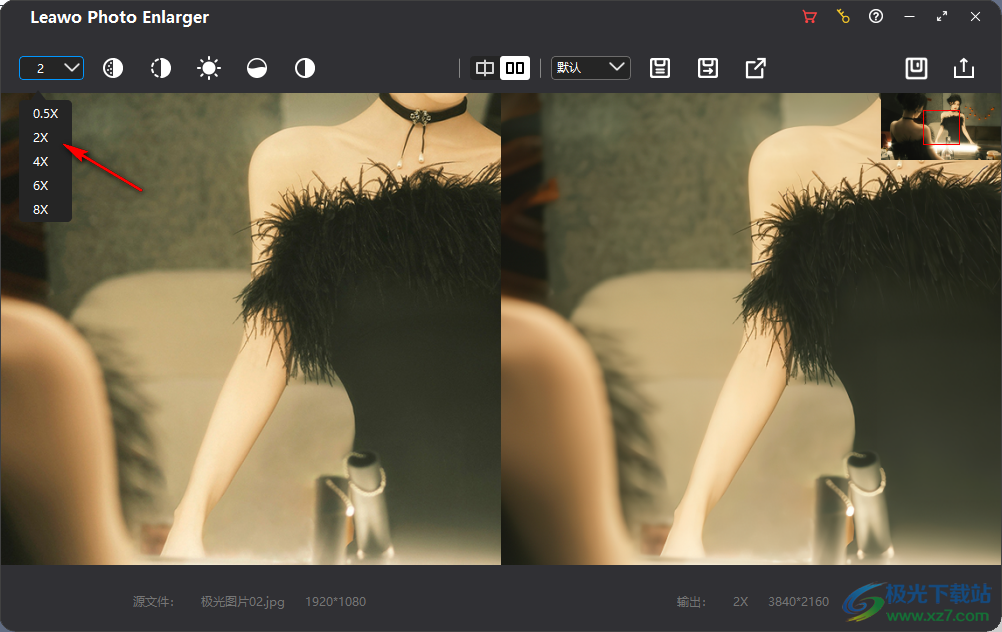The image size is (1002, 632).
Task: Open the help question mark icon
Action: [876, 17]
